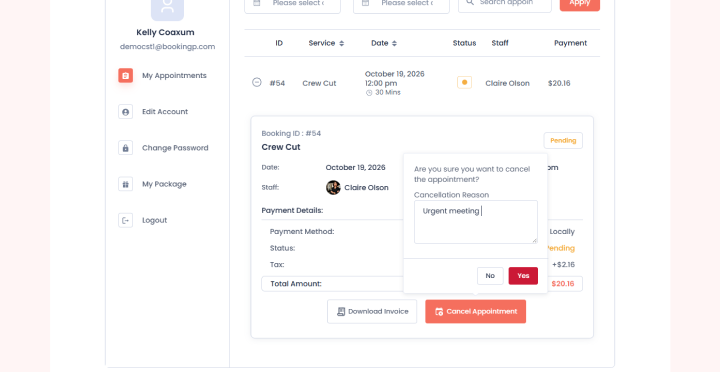This screenshot has height=372, width=720.
Task: Focus the Cancellation Reason text area
Action: (x=476, y=222)
